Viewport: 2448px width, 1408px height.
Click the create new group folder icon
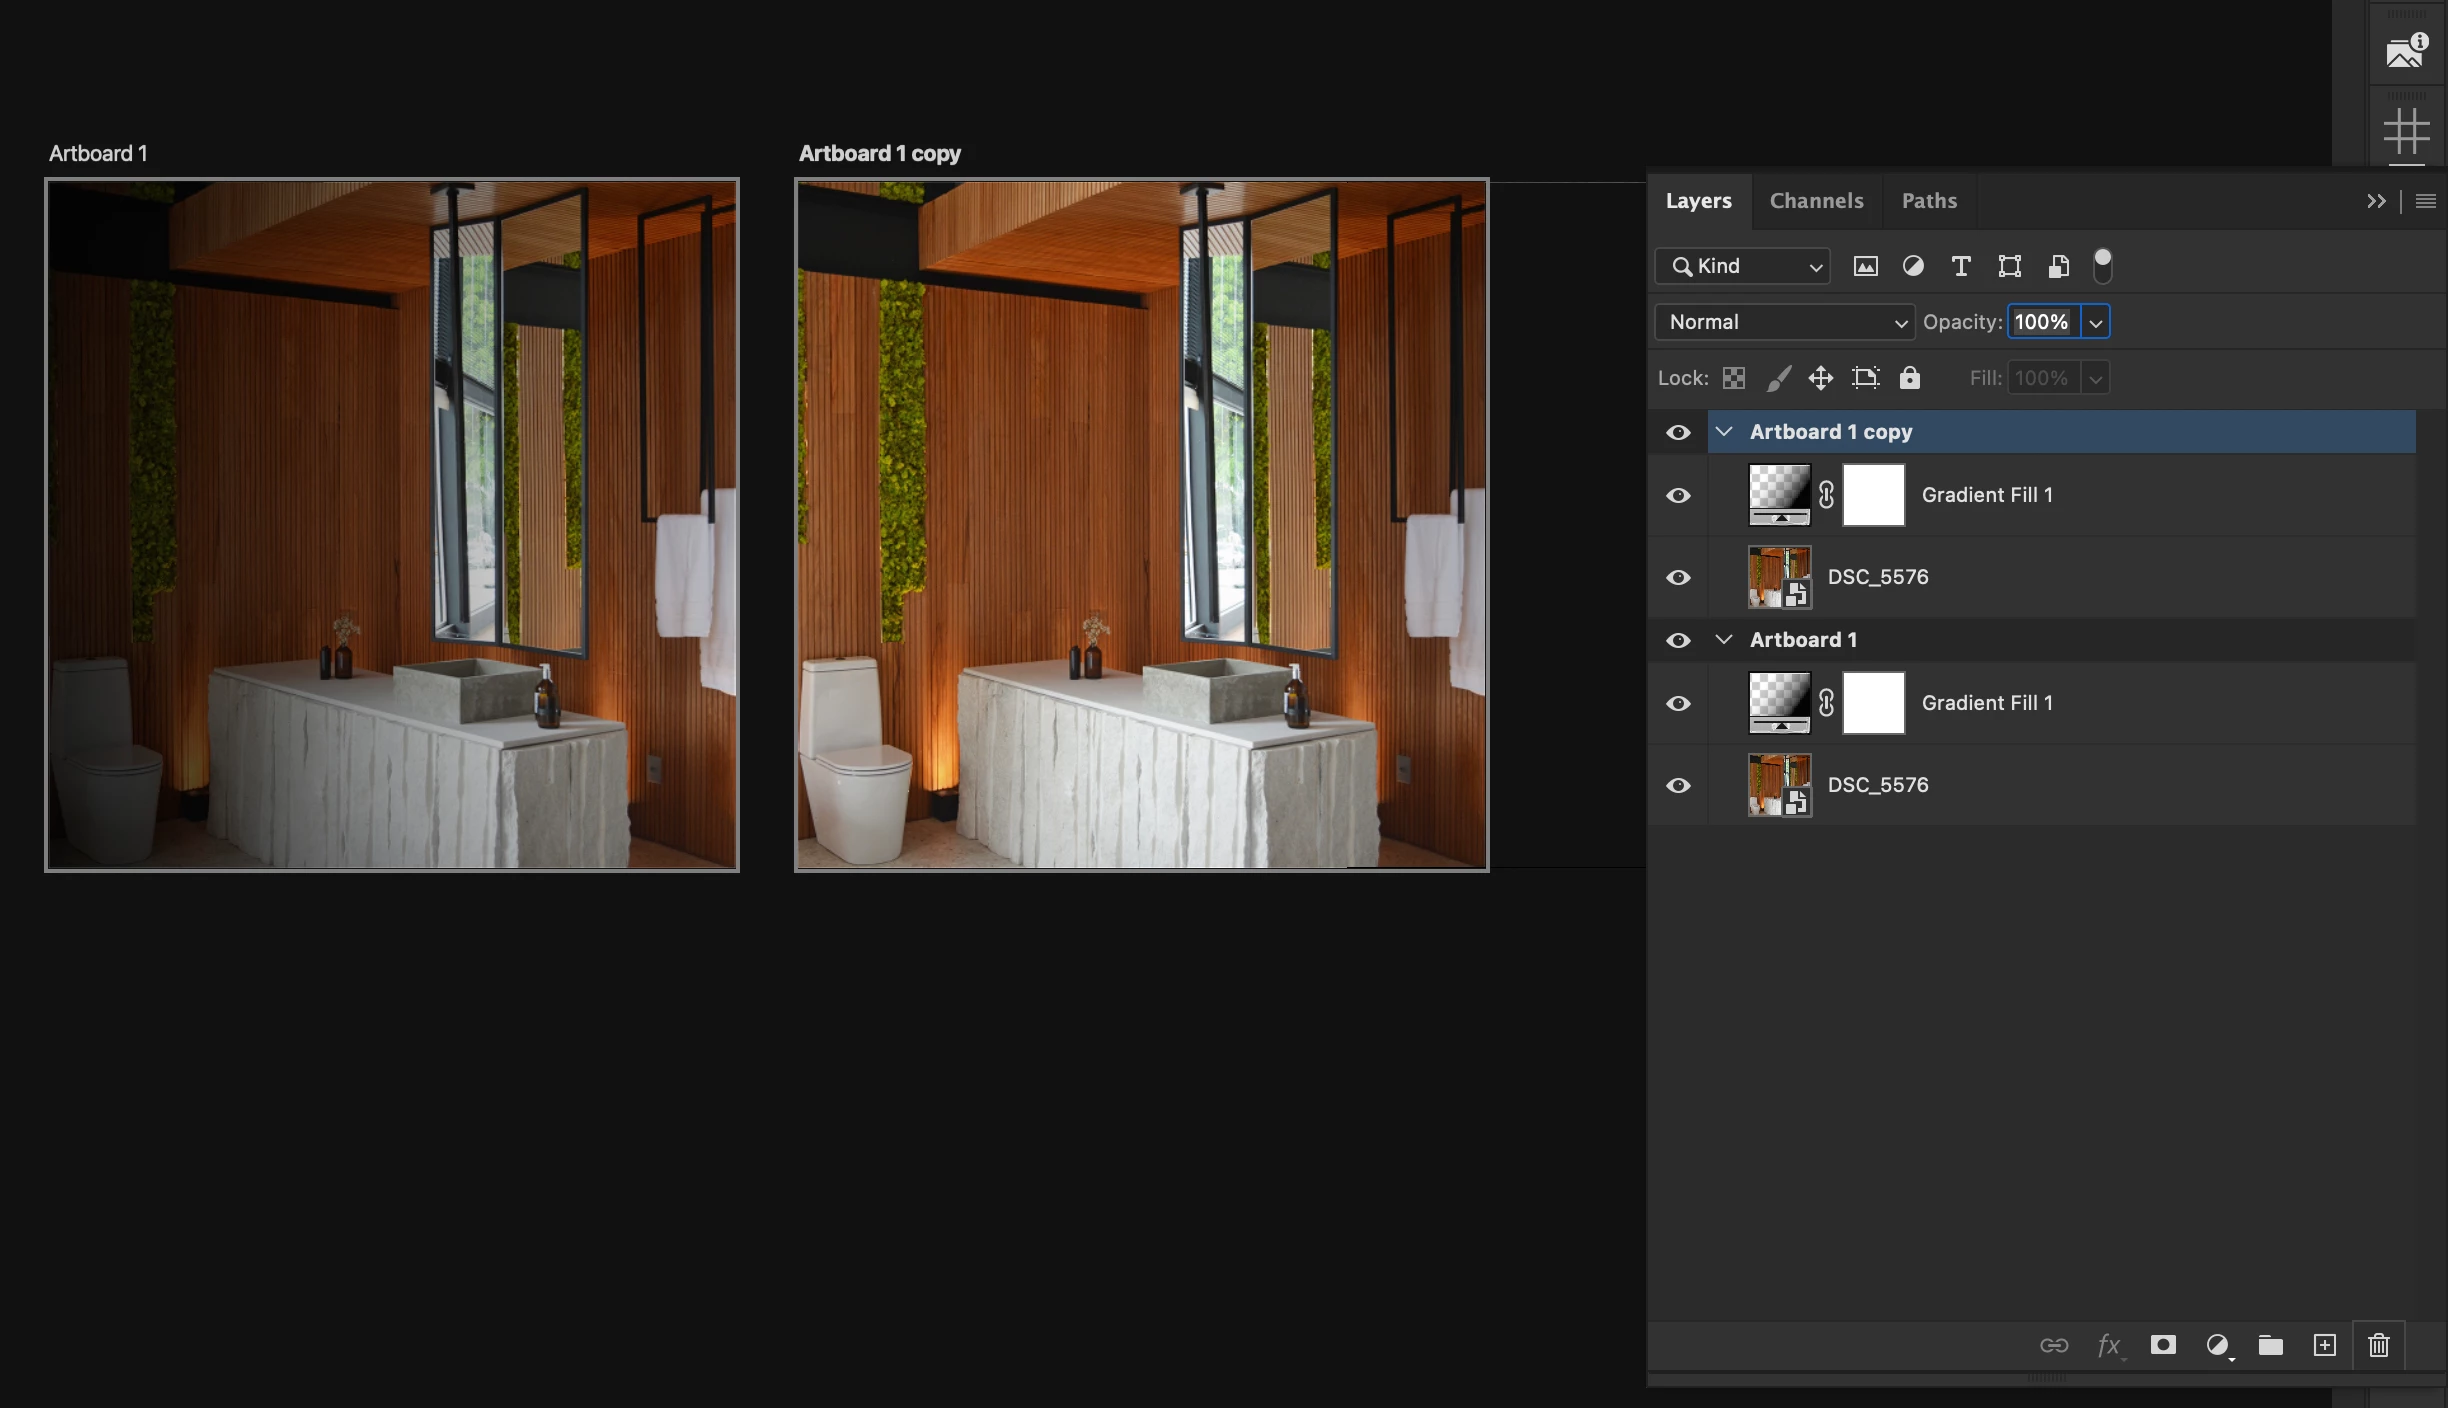click(x=2271, y=1345)
